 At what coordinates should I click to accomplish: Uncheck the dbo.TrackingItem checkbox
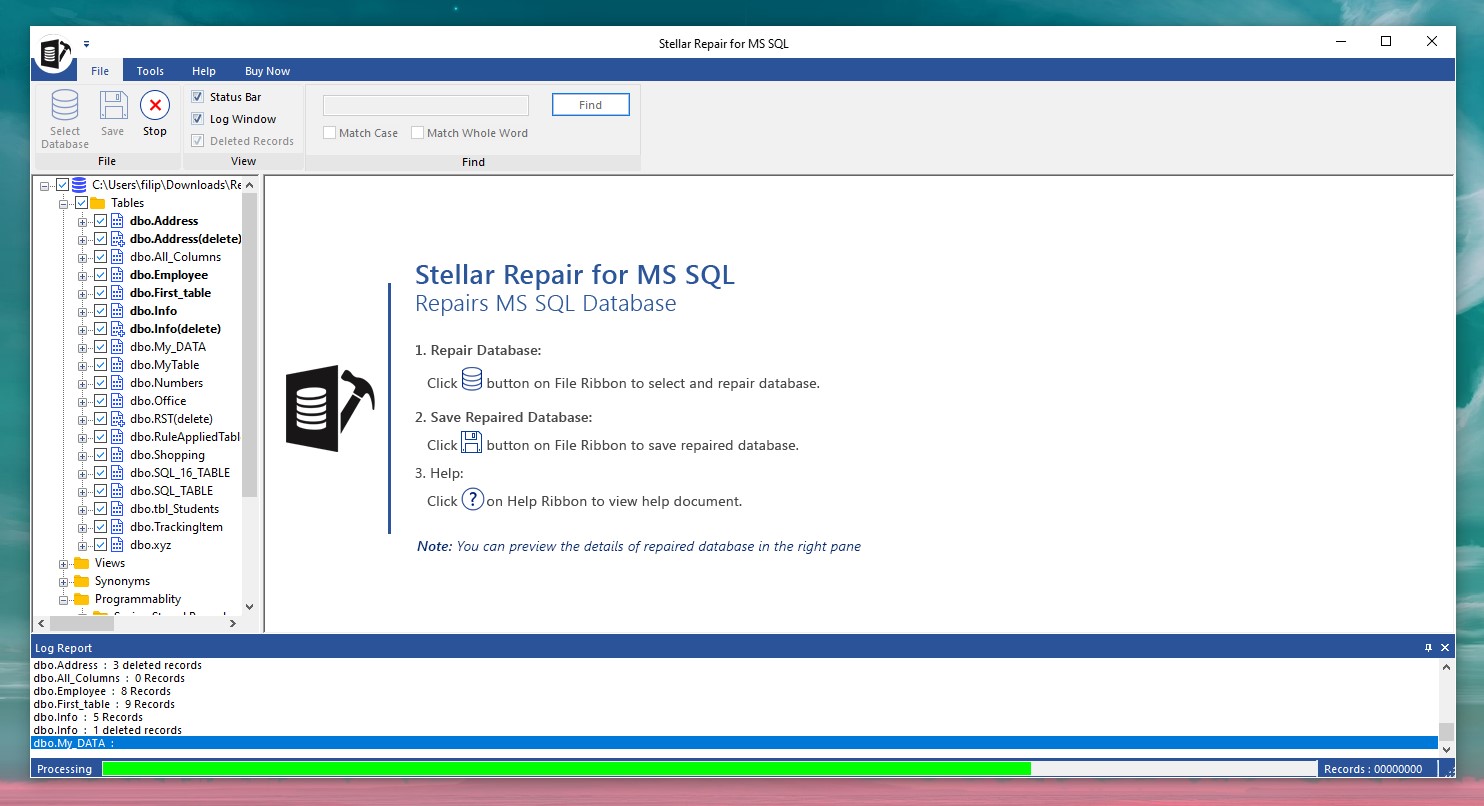(100, 527)
